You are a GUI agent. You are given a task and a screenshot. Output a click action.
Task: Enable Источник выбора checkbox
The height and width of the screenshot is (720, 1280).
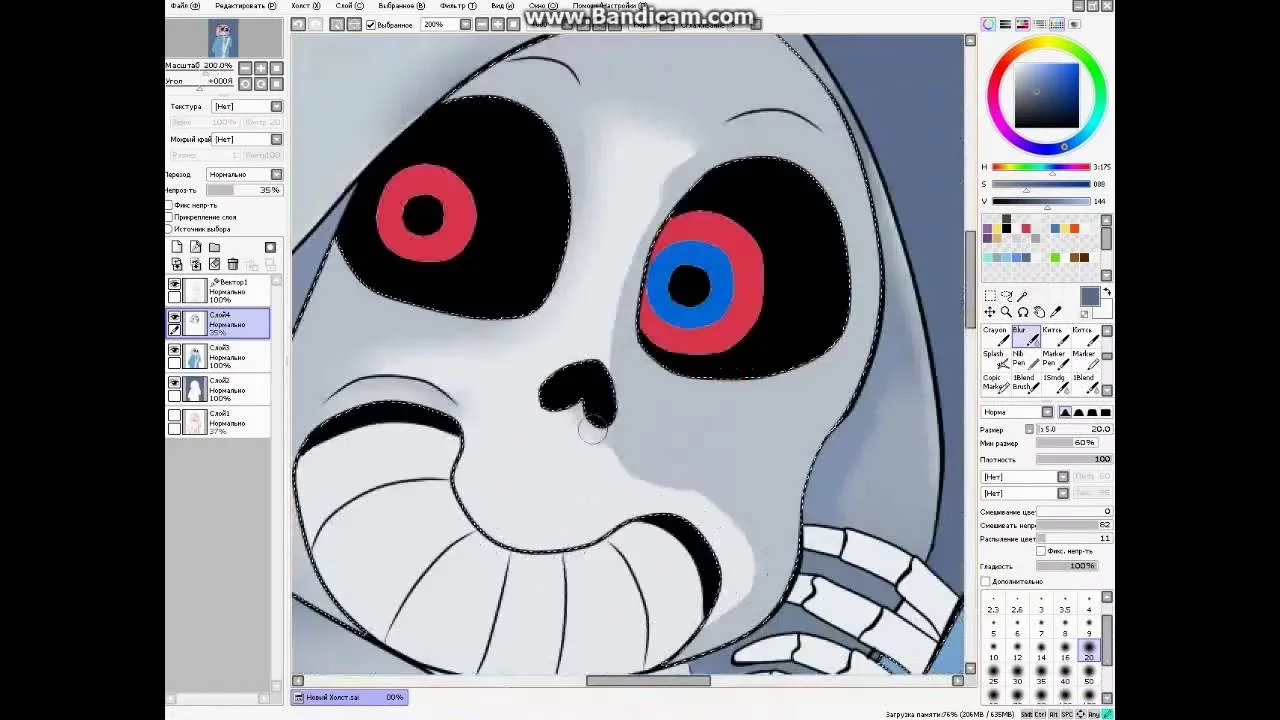[169, 229]
